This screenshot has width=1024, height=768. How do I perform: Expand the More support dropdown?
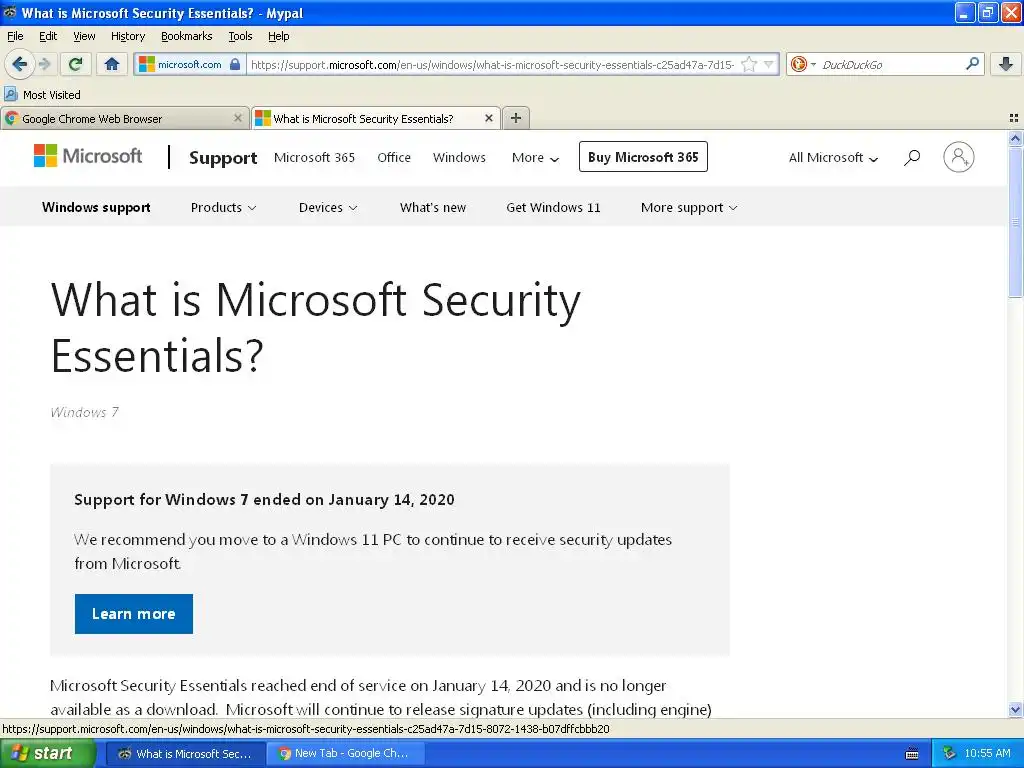point(689,208)
